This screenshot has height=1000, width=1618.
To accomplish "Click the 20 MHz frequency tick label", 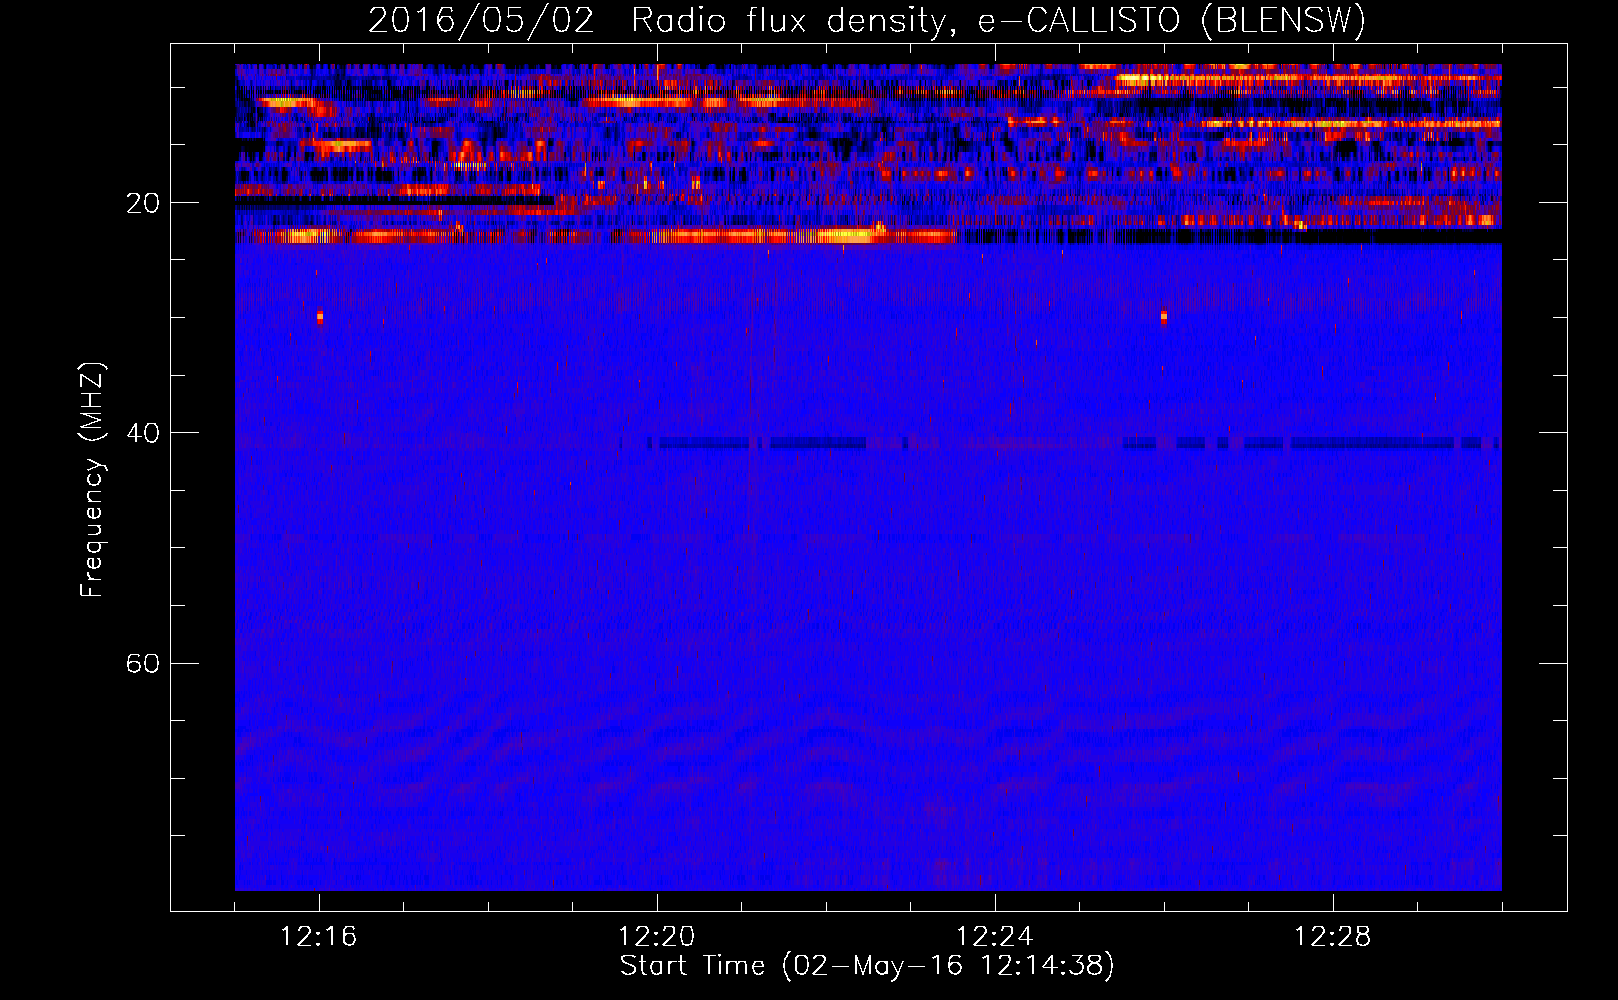I will click(x=143, y=203).
